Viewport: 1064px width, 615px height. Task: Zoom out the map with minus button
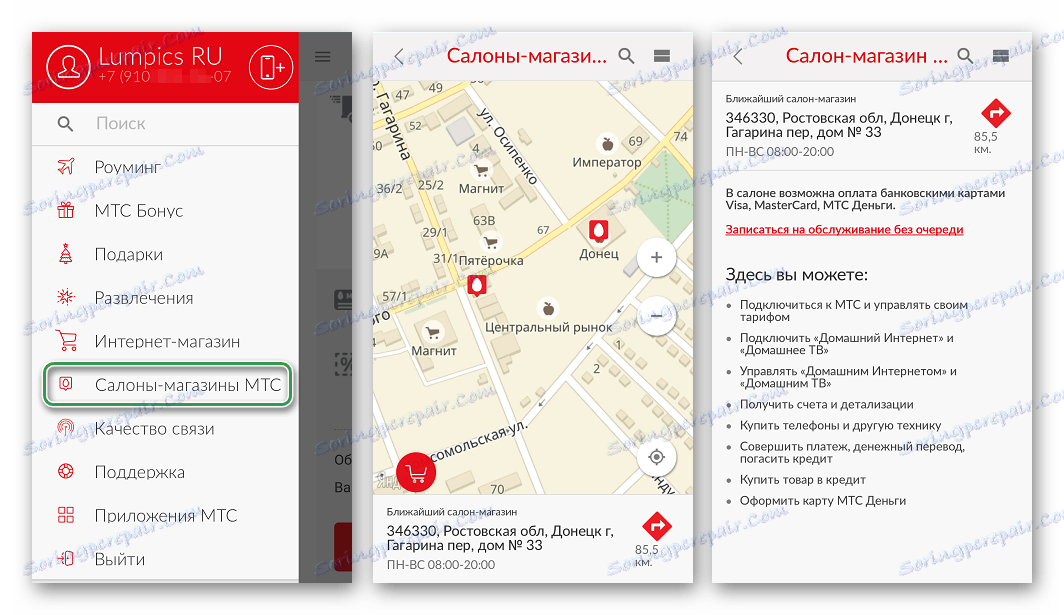click(656, 316)
